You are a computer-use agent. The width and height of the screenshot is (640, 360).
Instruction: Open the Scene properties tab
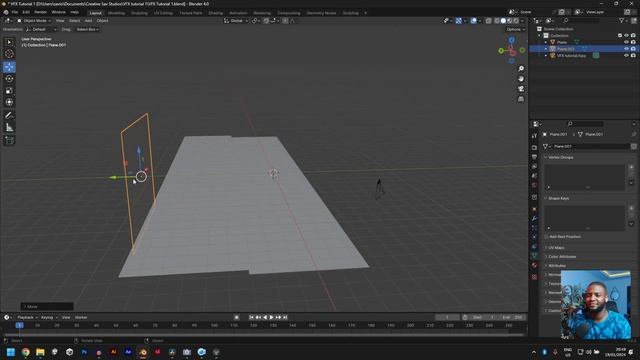(534, 176)
